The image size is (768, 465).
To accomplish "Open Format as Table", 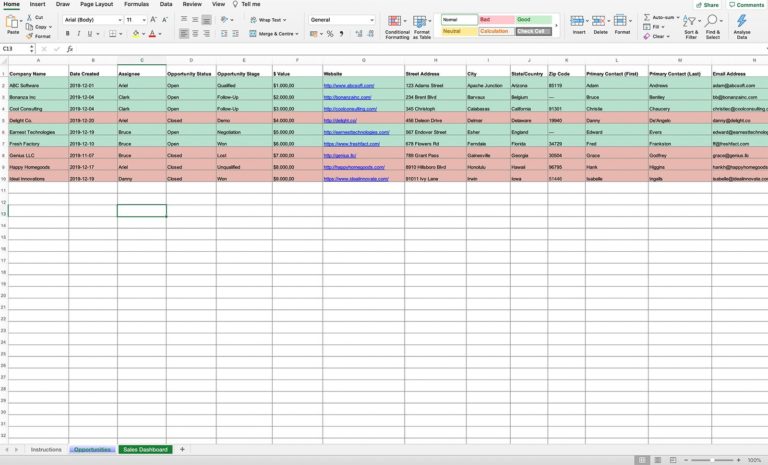I will (x=421, y=27).
